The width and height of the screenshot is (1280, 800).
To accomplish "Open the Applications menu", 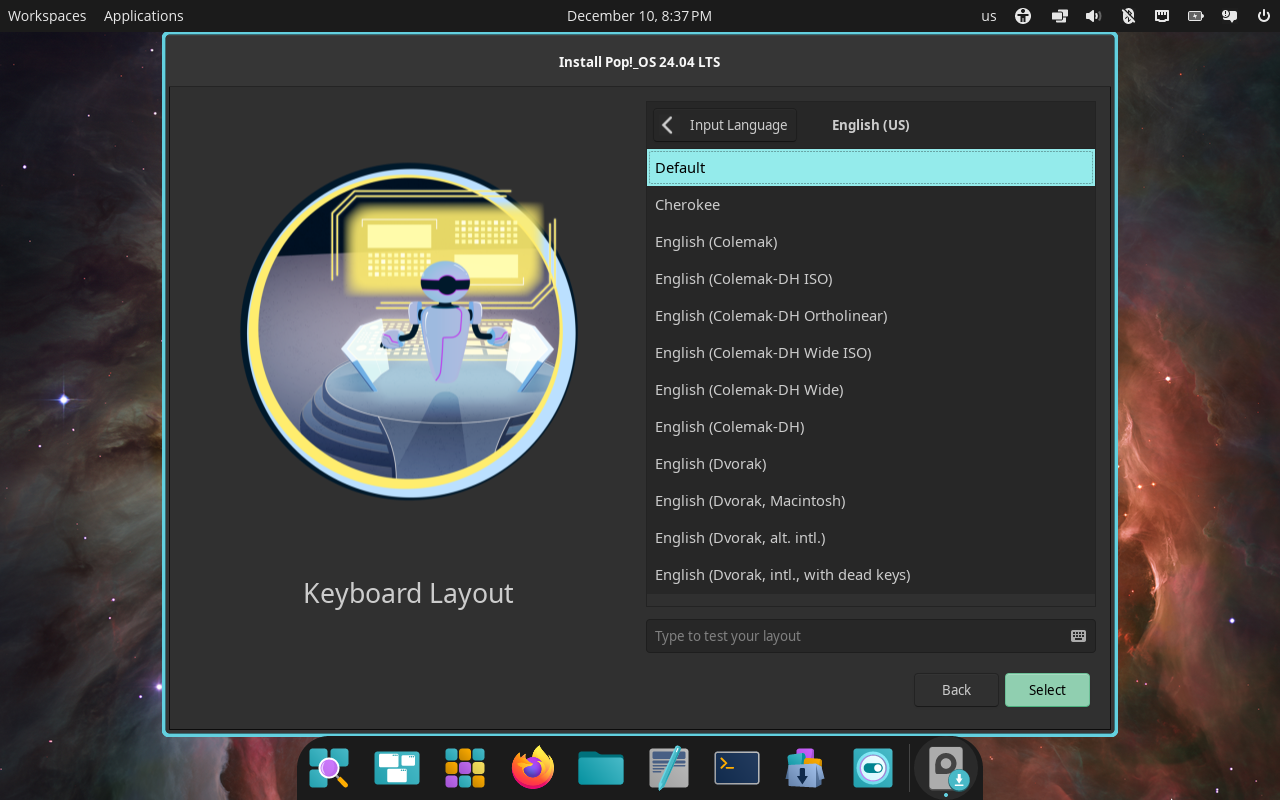I will (x=143, y=15).
